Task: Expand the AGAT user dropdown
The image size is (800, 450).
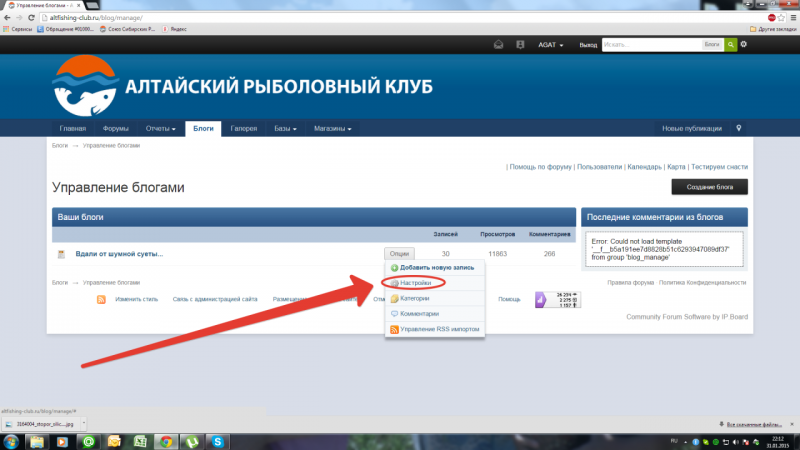Action: click(x=551, y=45)
